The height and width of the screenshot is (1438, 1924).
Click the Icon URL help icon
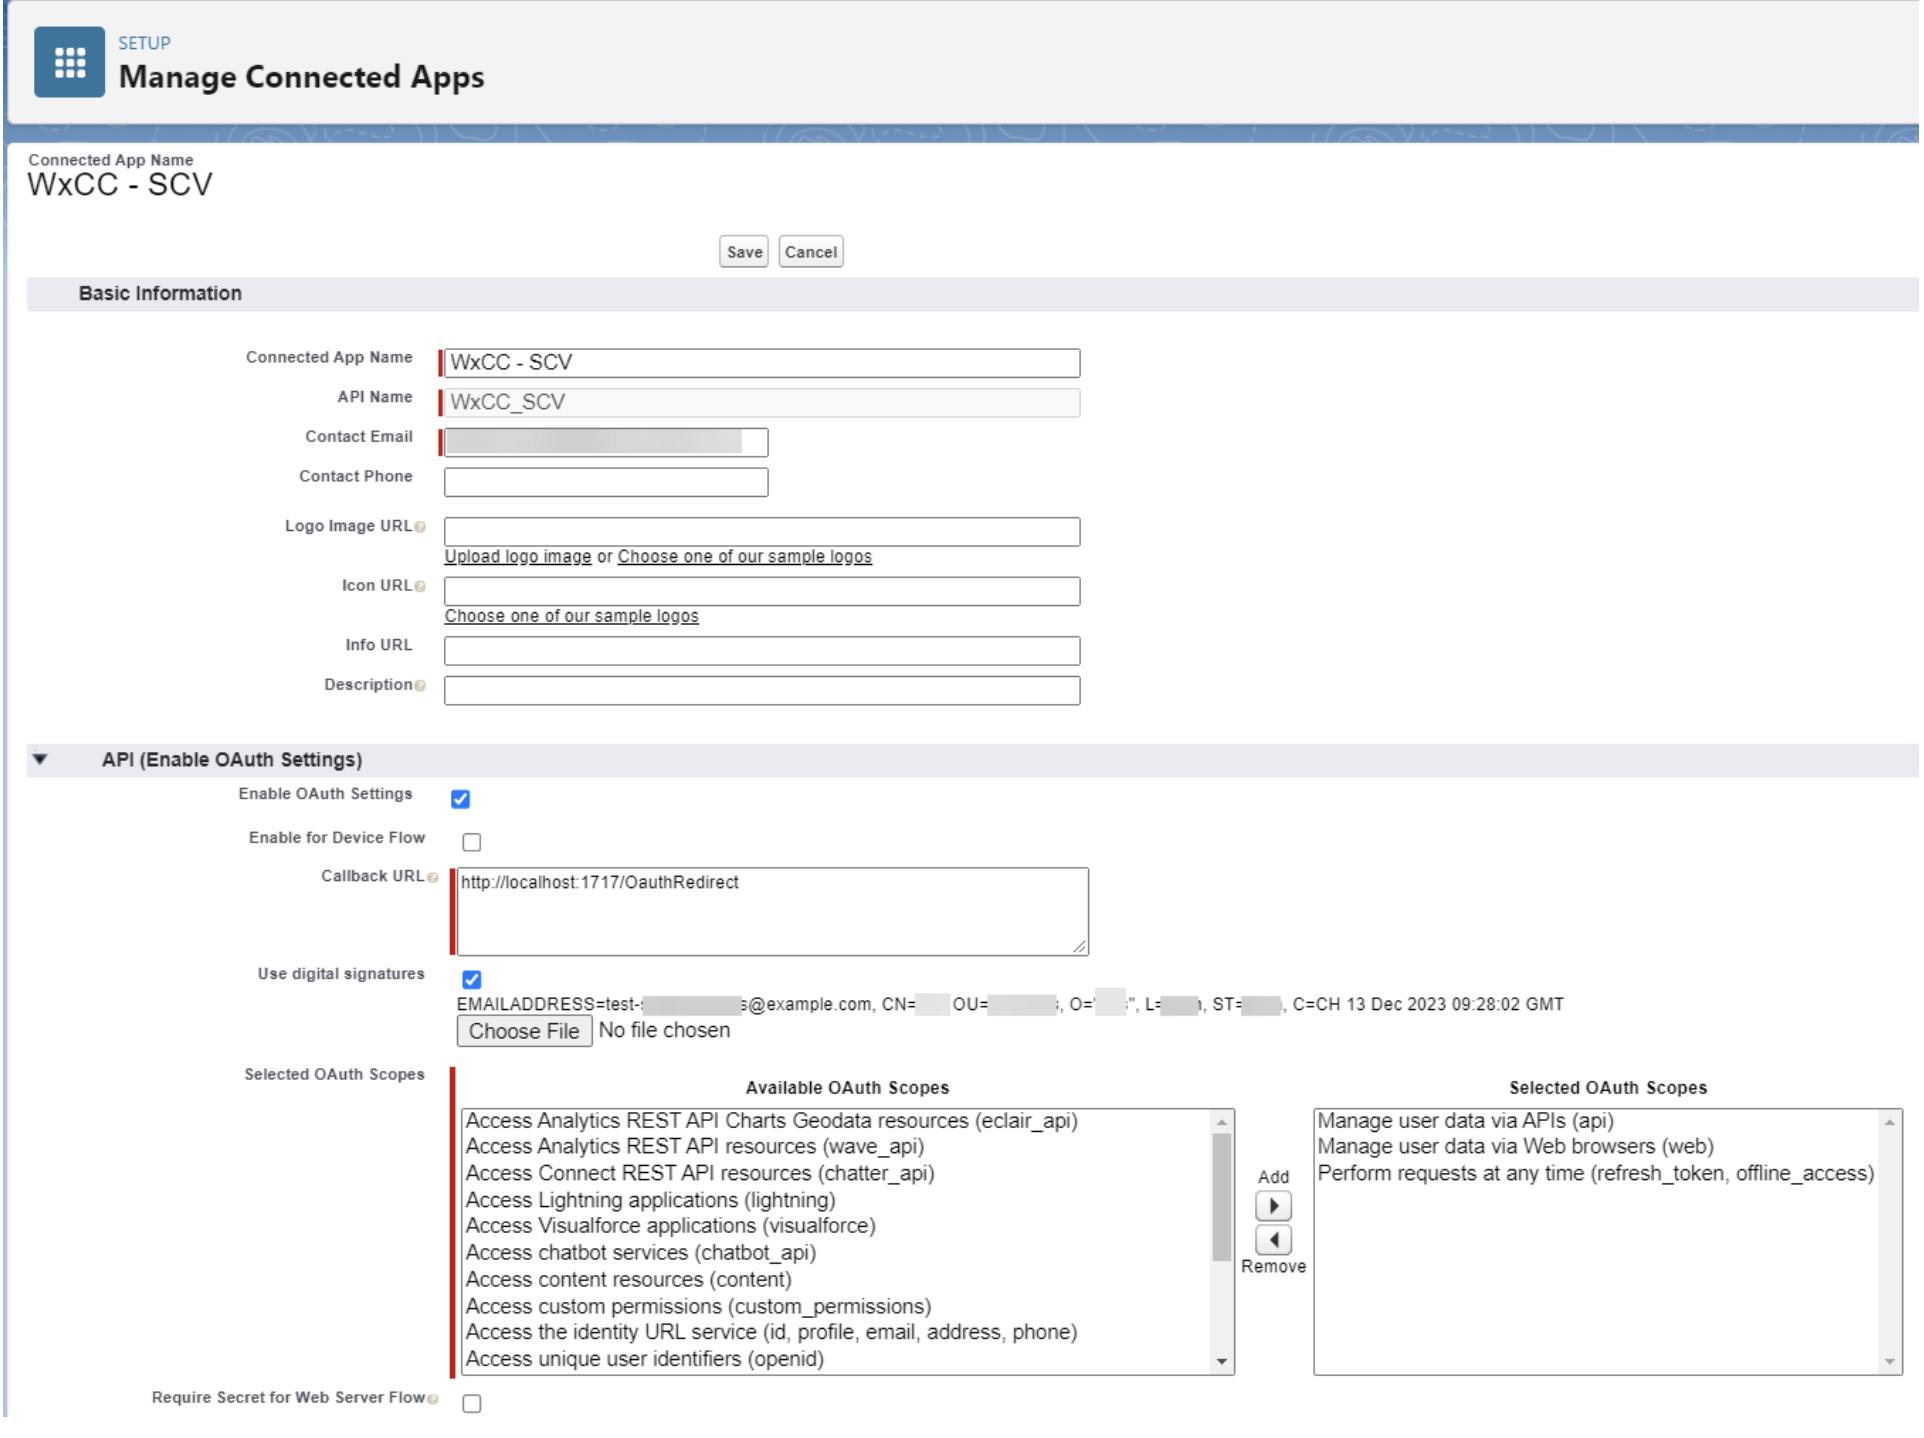coord(421,588)
